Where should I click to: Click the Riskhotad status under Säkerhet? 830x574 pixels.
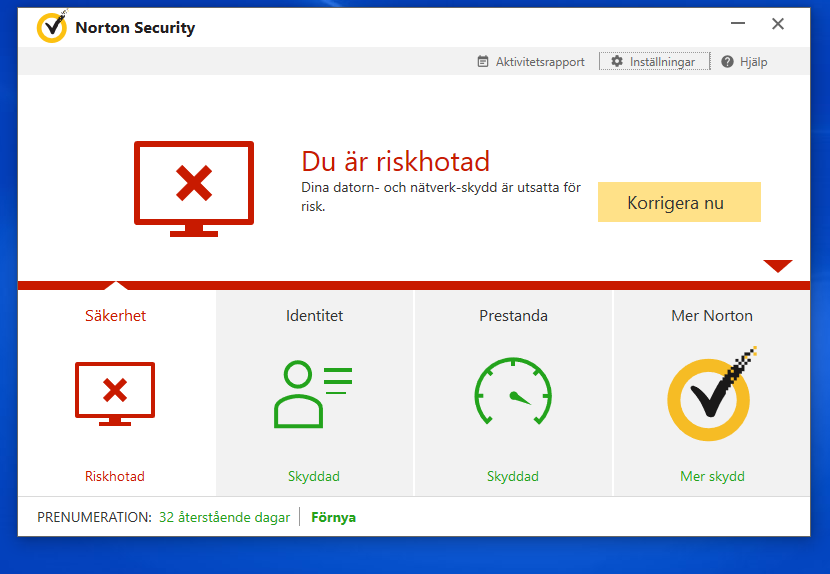(115, 476)
